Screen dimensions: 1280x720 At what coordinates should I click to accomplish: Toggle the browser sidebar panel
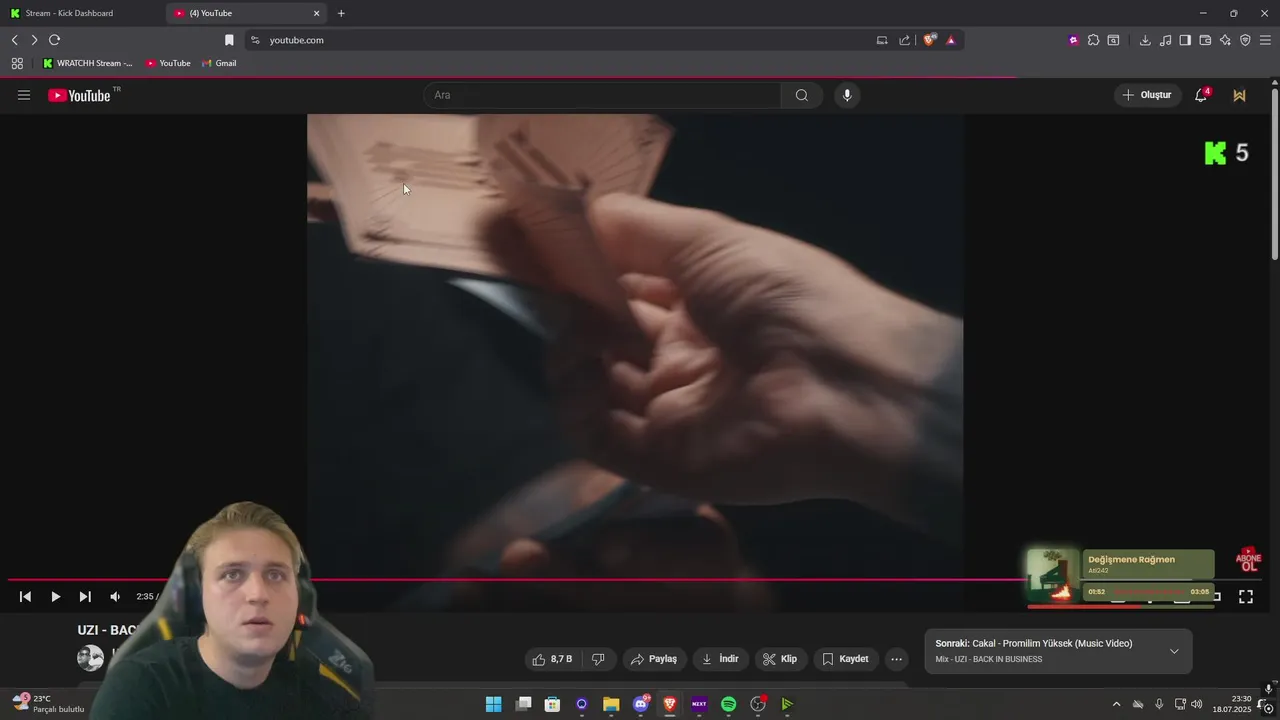[1185, 40]
